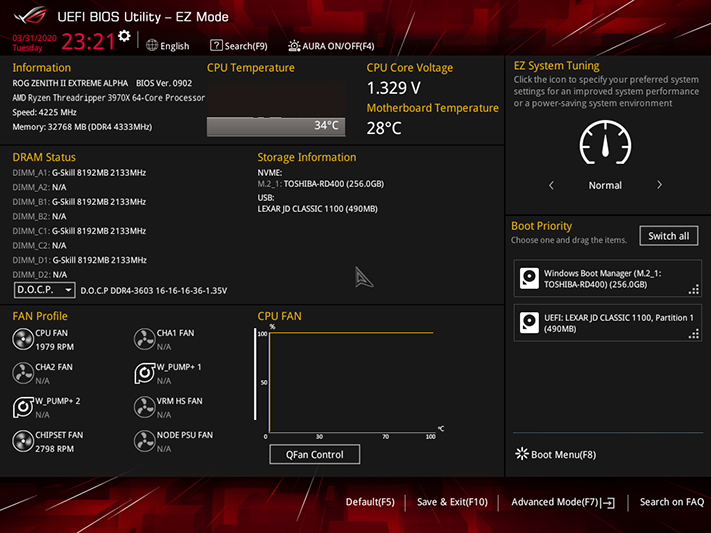
Task: Click the 1.329 V core voltage value
Action: [394, 88]
